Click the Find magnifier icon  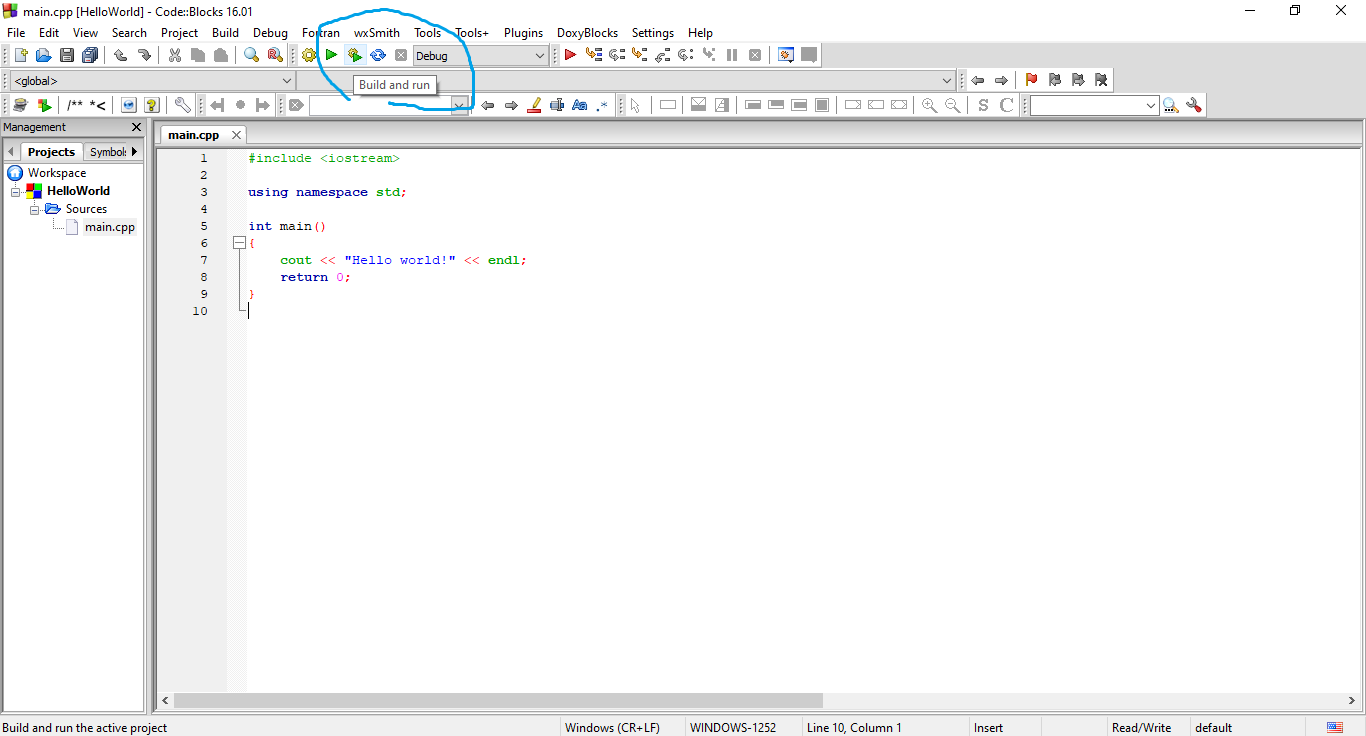252,55
